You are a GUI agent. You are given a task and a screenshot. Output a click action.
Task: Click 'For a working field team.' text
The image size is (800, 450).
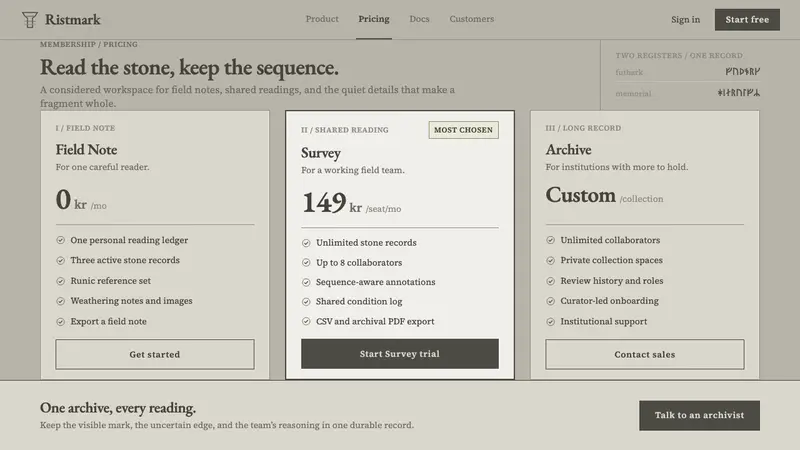click(x=353, y=170)
